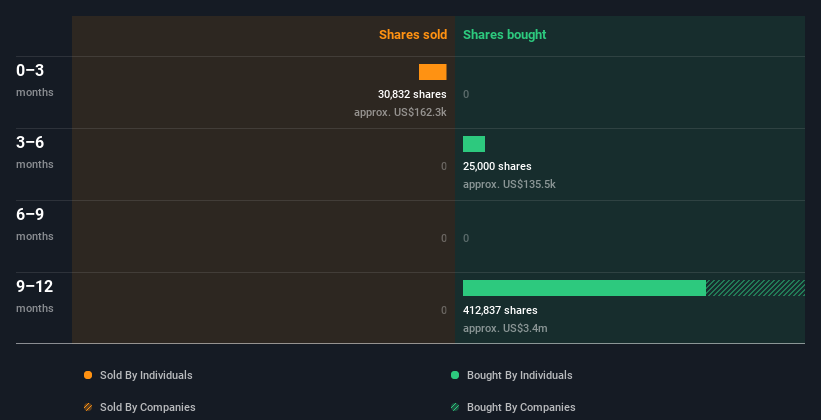
Task: Click the 3–6 months row label
Action: pos(35,152)
